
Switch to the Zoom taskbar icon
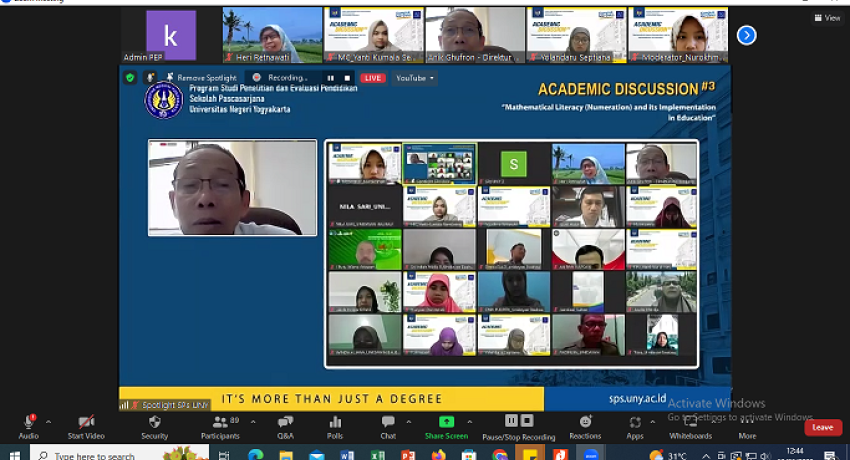tap(591, 455)
